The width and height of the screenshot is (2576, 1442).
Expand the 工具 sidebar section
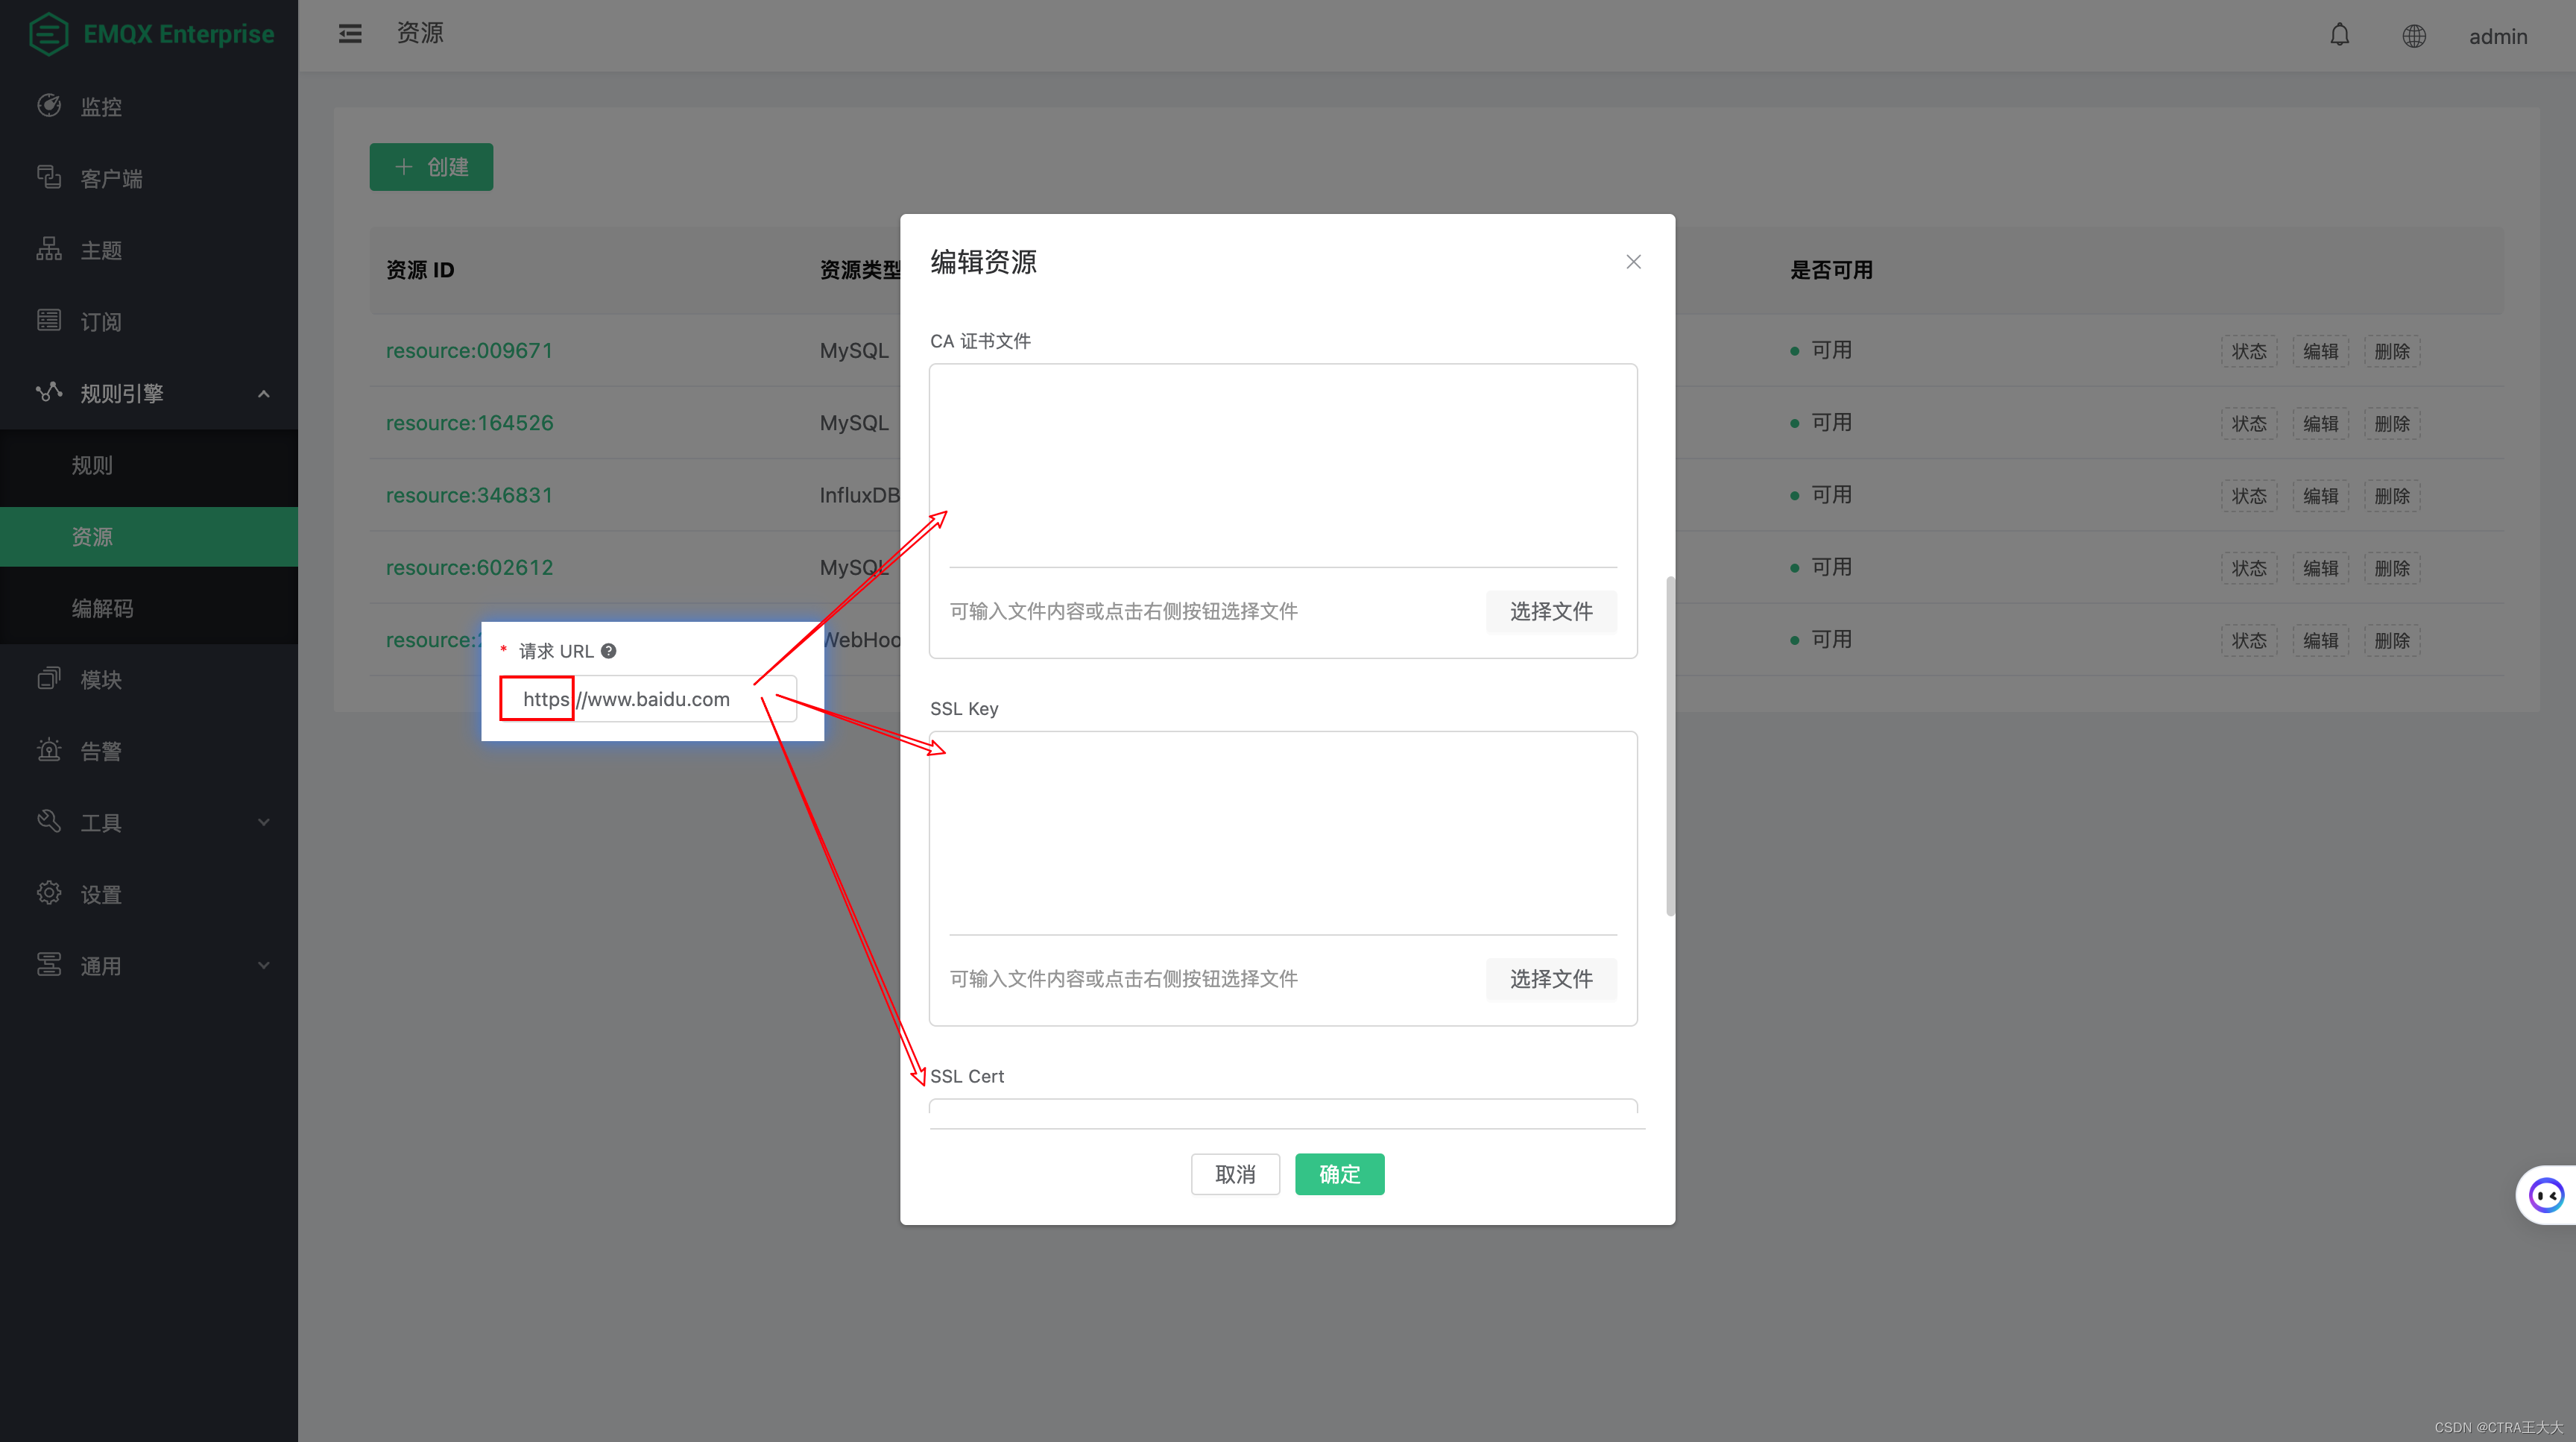click(151, 821)
